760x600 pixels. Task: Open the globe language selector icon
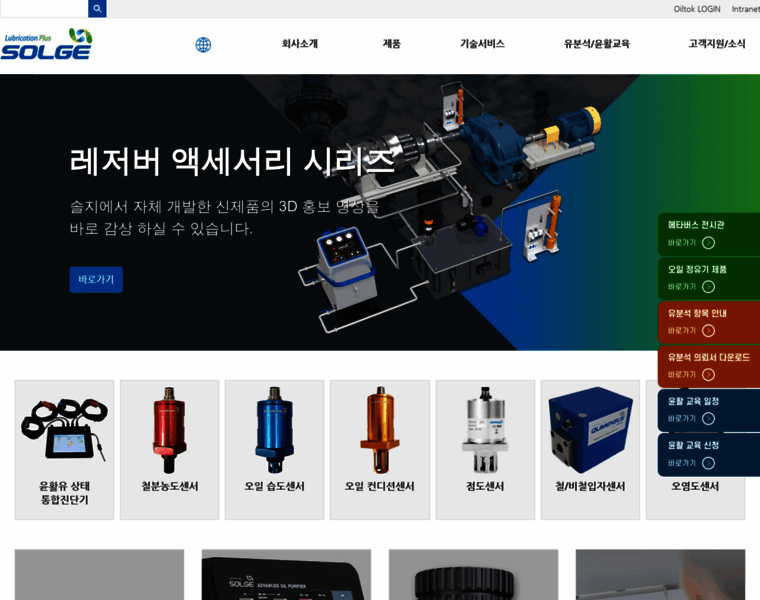pyautogui.click(x=203, y=45)
